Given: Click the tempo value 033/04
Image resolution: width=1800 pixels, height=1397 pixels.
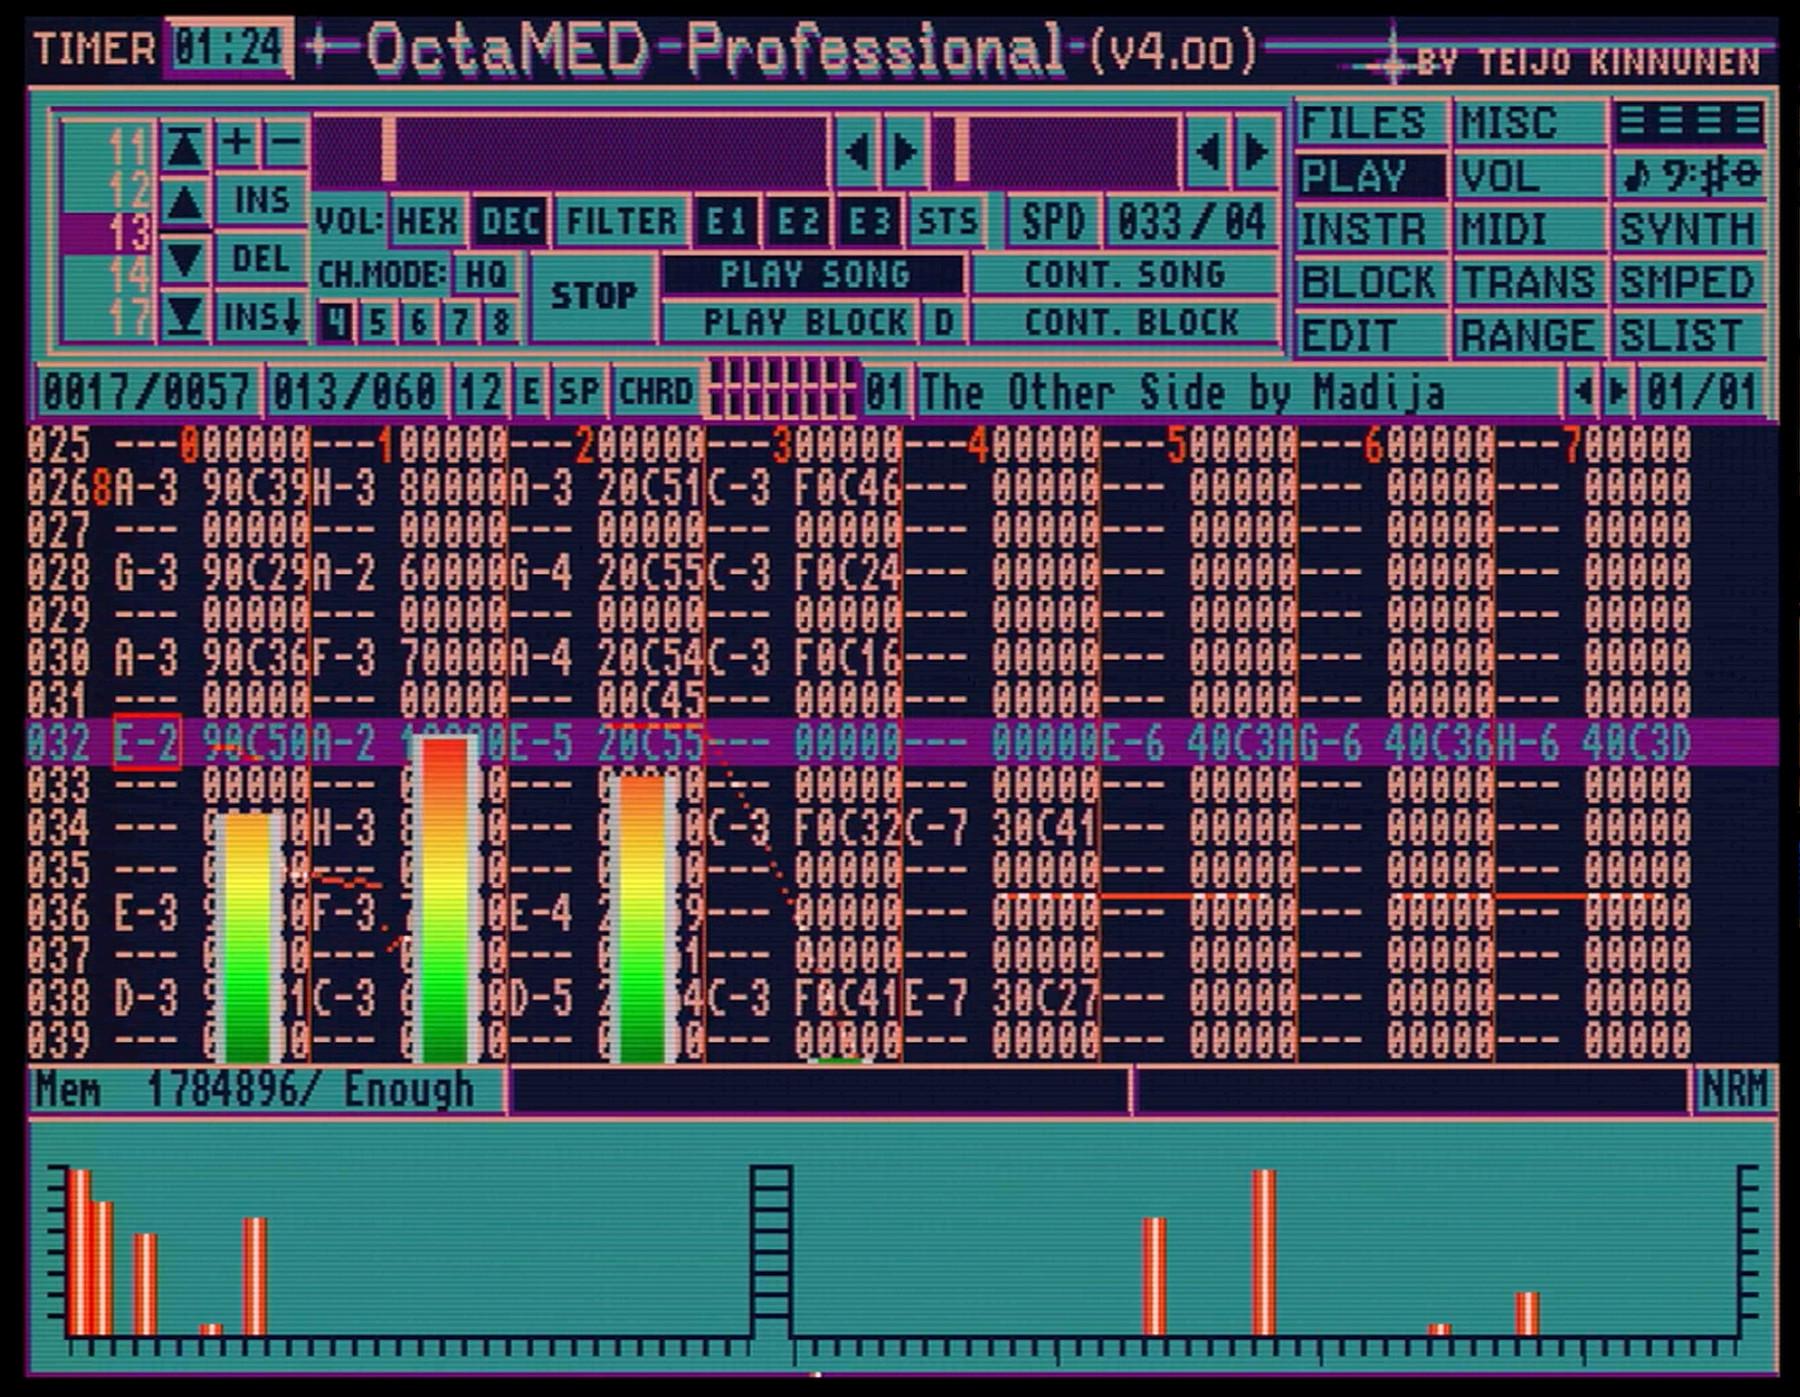Looking at the screenshot, I should point(1192,221).
